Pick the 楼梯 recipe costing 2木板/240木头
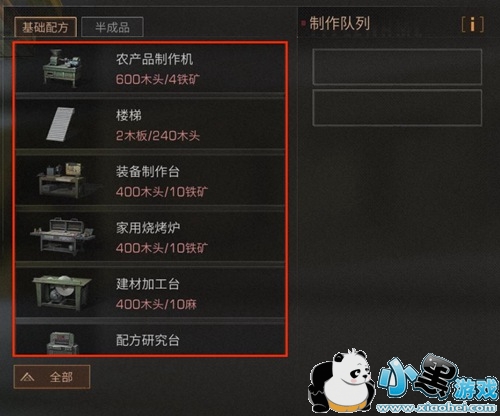This screenshot has height=416, width=500. tap(150, 124)
